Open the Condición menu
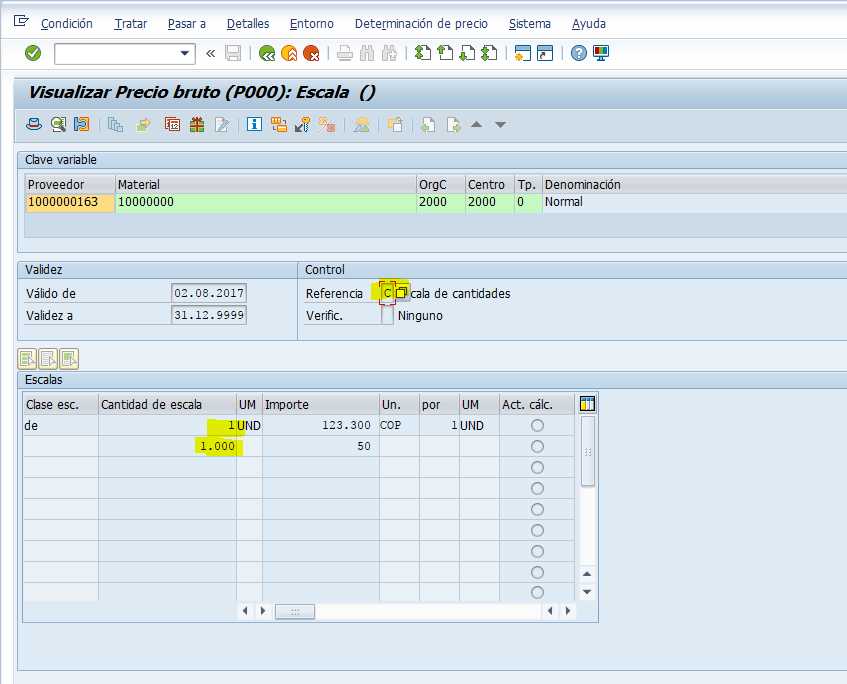Screen dimensions: 847x684 (66, 24)
